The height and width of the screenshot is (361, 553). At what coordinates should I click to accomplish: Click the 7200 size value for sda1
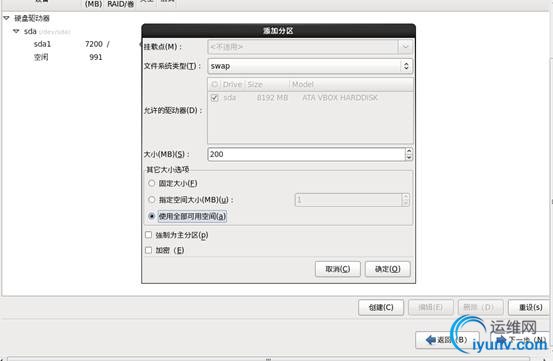click(93, 44)
